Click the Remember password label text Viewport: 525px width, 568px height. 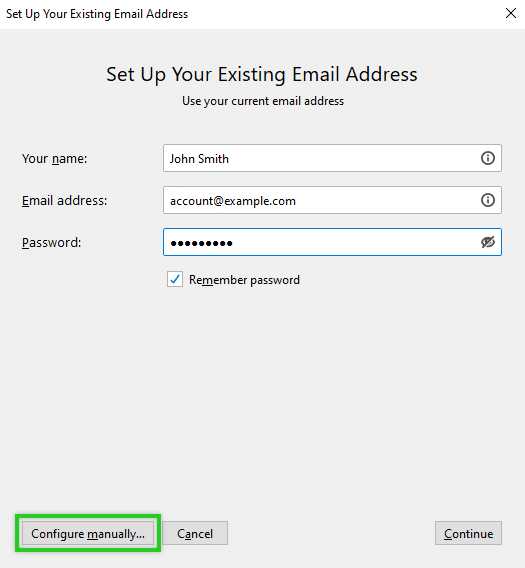(244, 280)
